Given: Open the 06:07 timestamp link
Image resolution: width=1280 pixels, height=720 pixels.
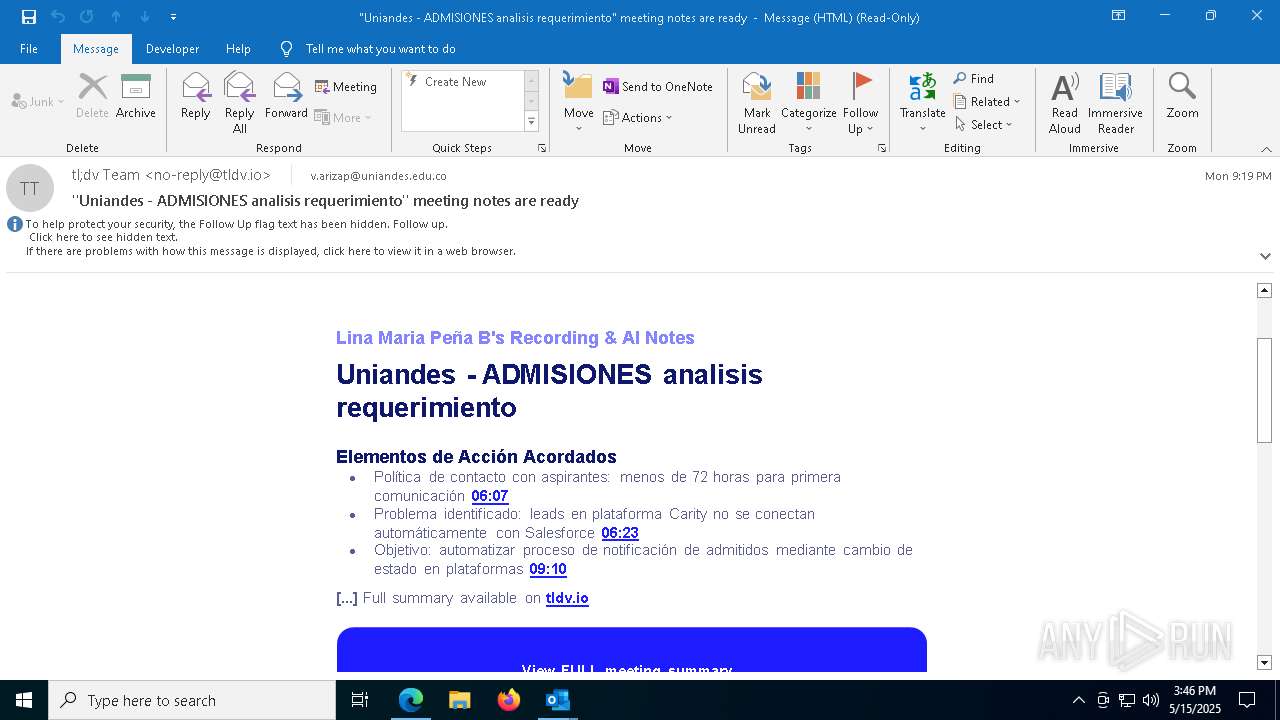Looking at the screenshot, I should [x=490, y=496].
